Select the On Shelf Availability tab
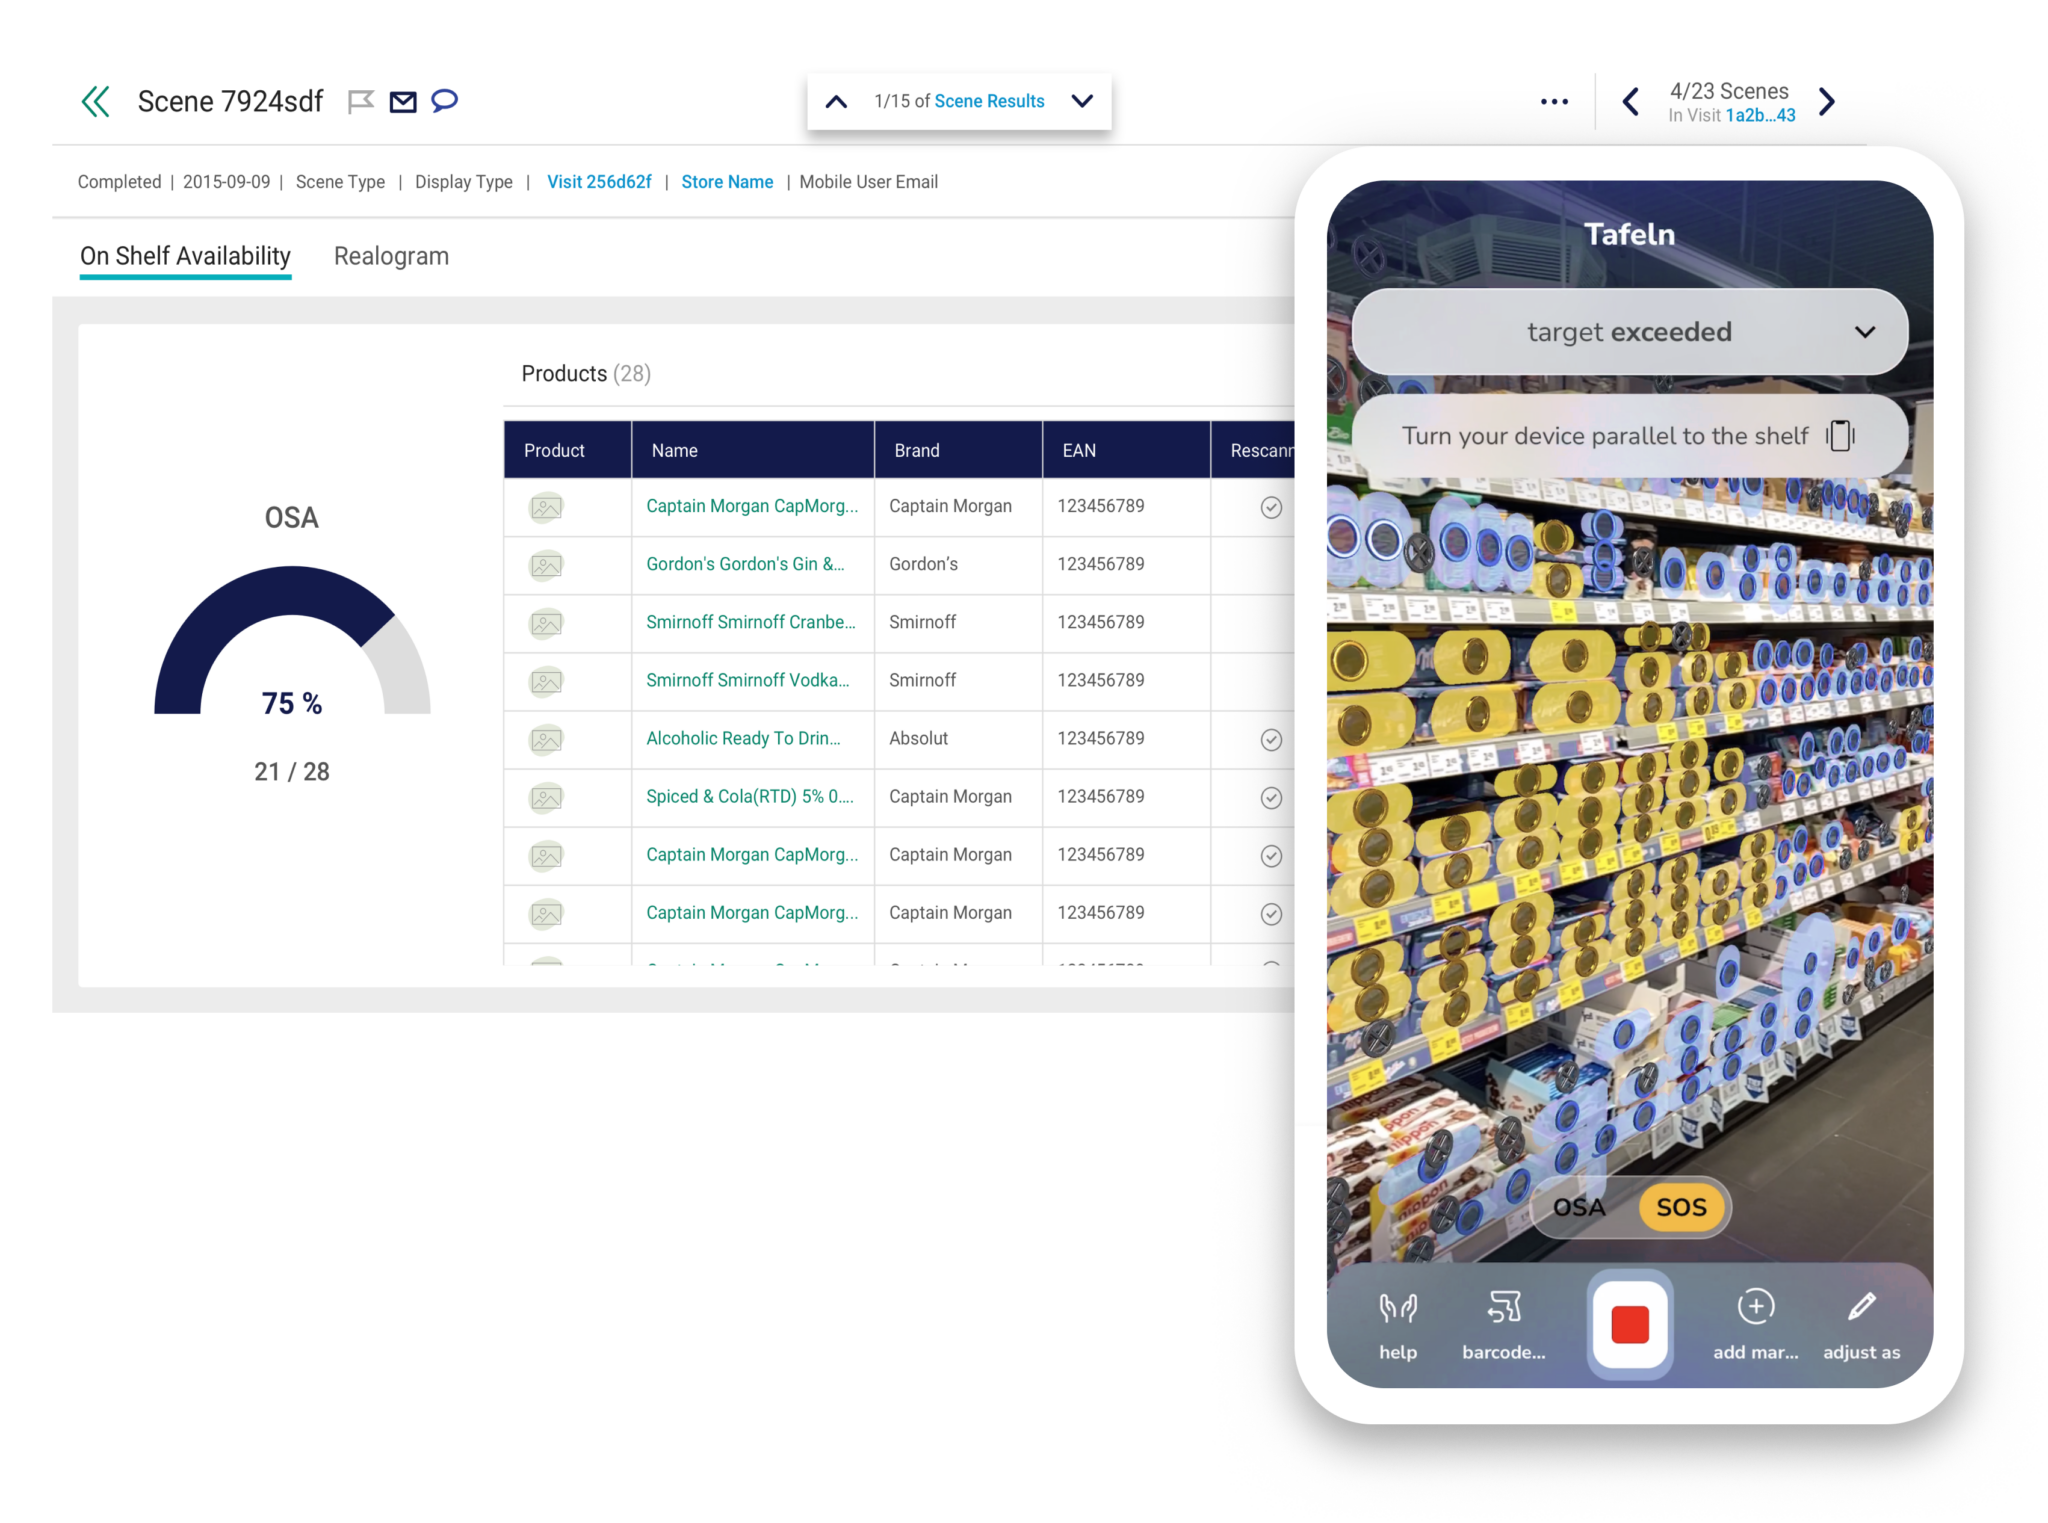2048x1523 pixels. coord(184,256)
